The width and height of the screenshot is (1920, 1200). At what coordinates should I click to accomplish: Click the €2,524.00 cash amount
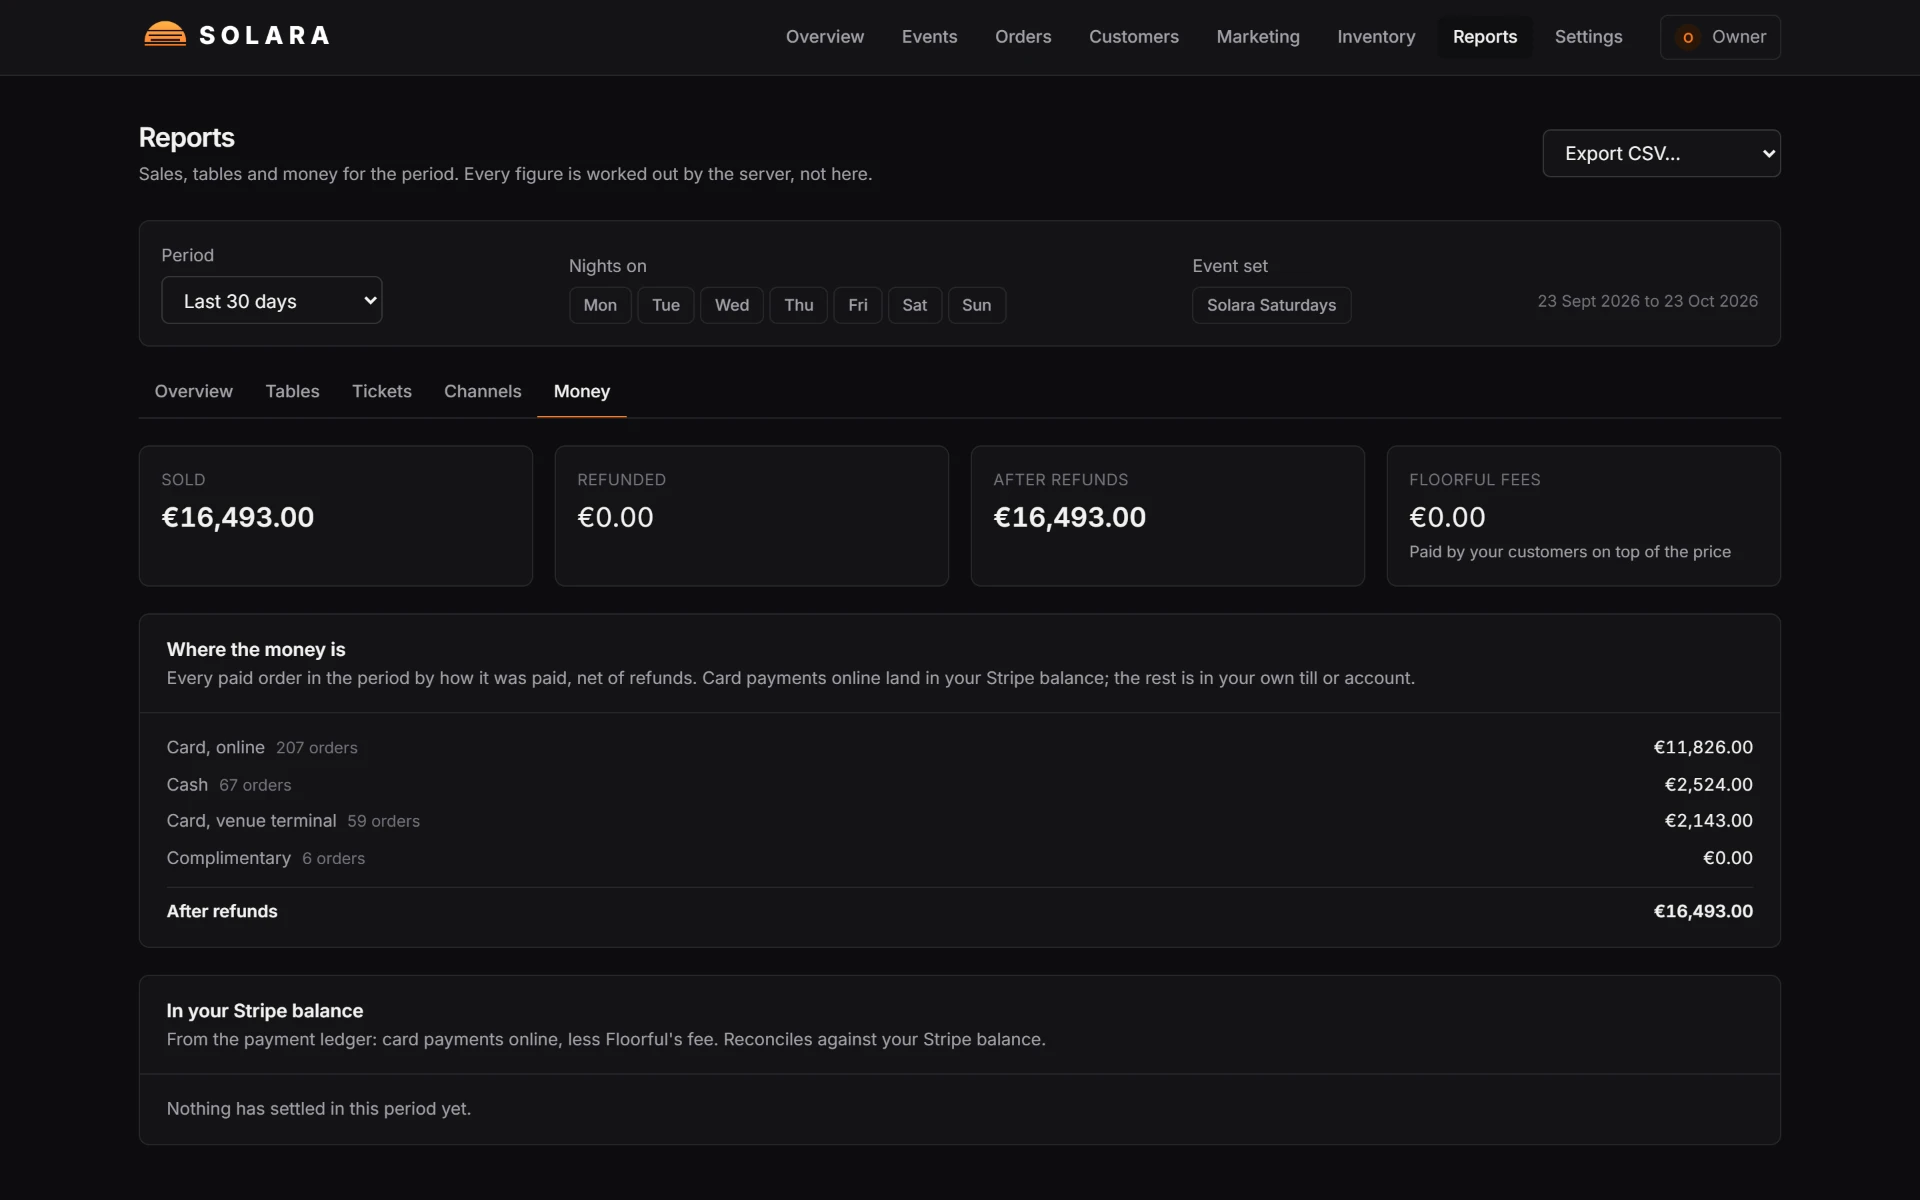tap(1708, 785)
